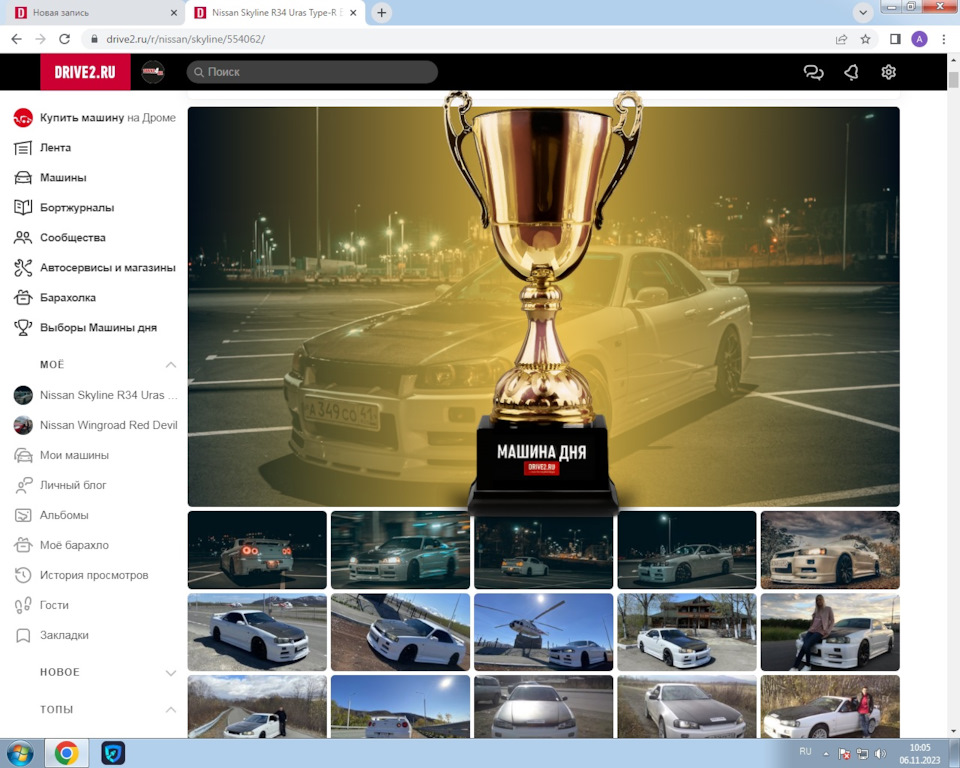The image size is (960, 768).
Task: Toggle browser side panel
Action: point(895,39)
